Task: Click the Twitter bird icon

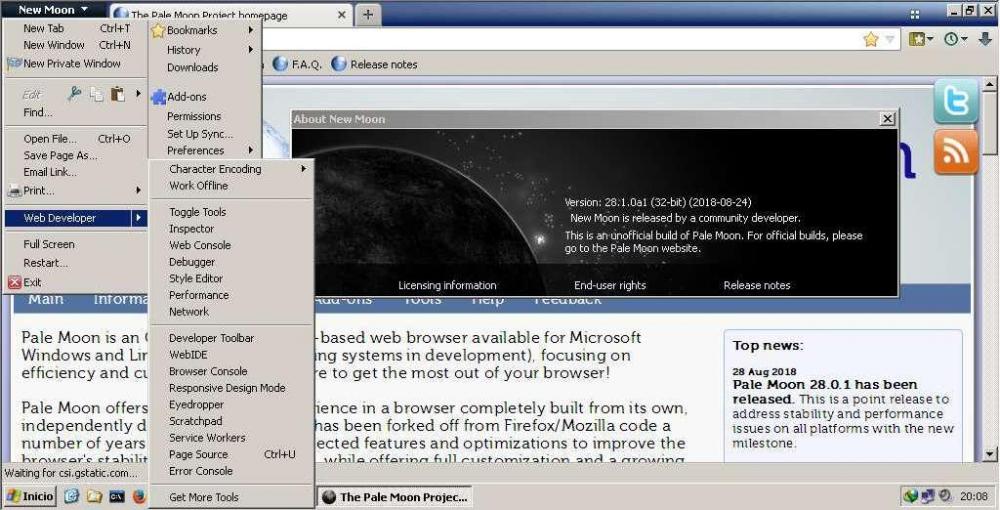Action: pos(955,102)
